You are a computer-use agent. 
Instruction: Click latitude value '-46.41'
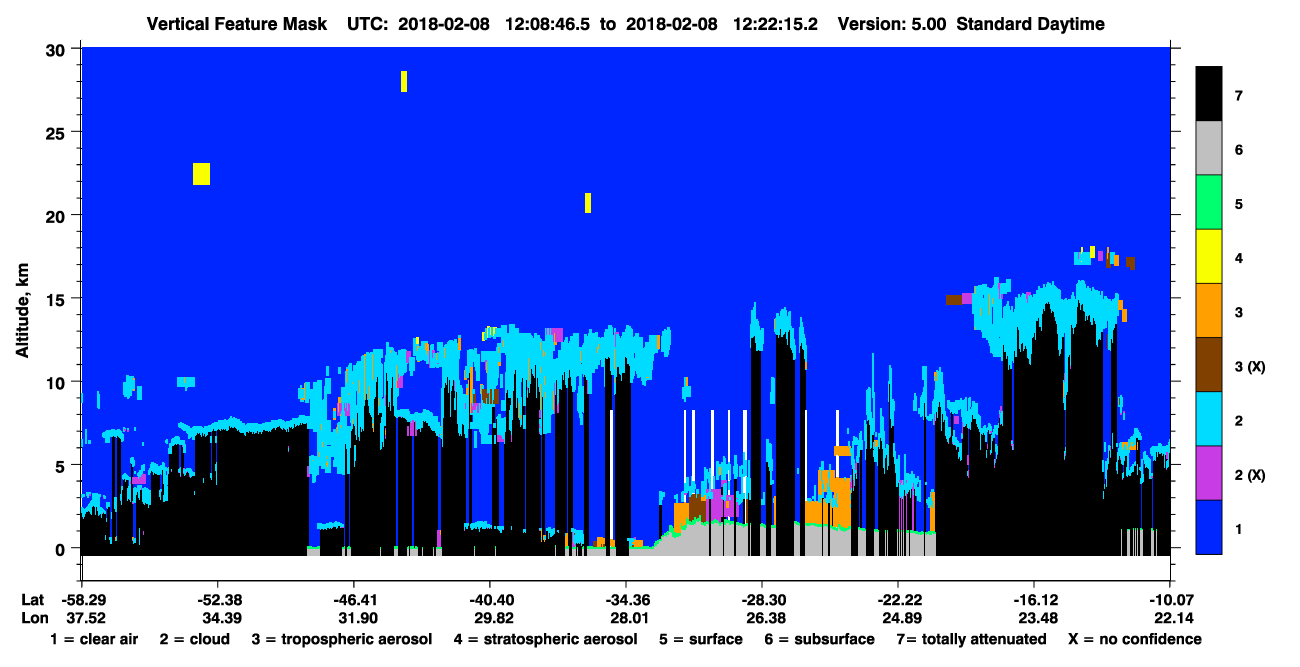pos(353,600)
